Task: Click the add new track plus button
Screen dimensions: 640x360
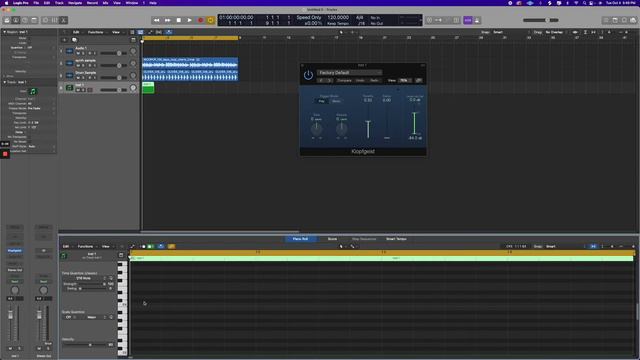Action: click(x=64, y=40)
